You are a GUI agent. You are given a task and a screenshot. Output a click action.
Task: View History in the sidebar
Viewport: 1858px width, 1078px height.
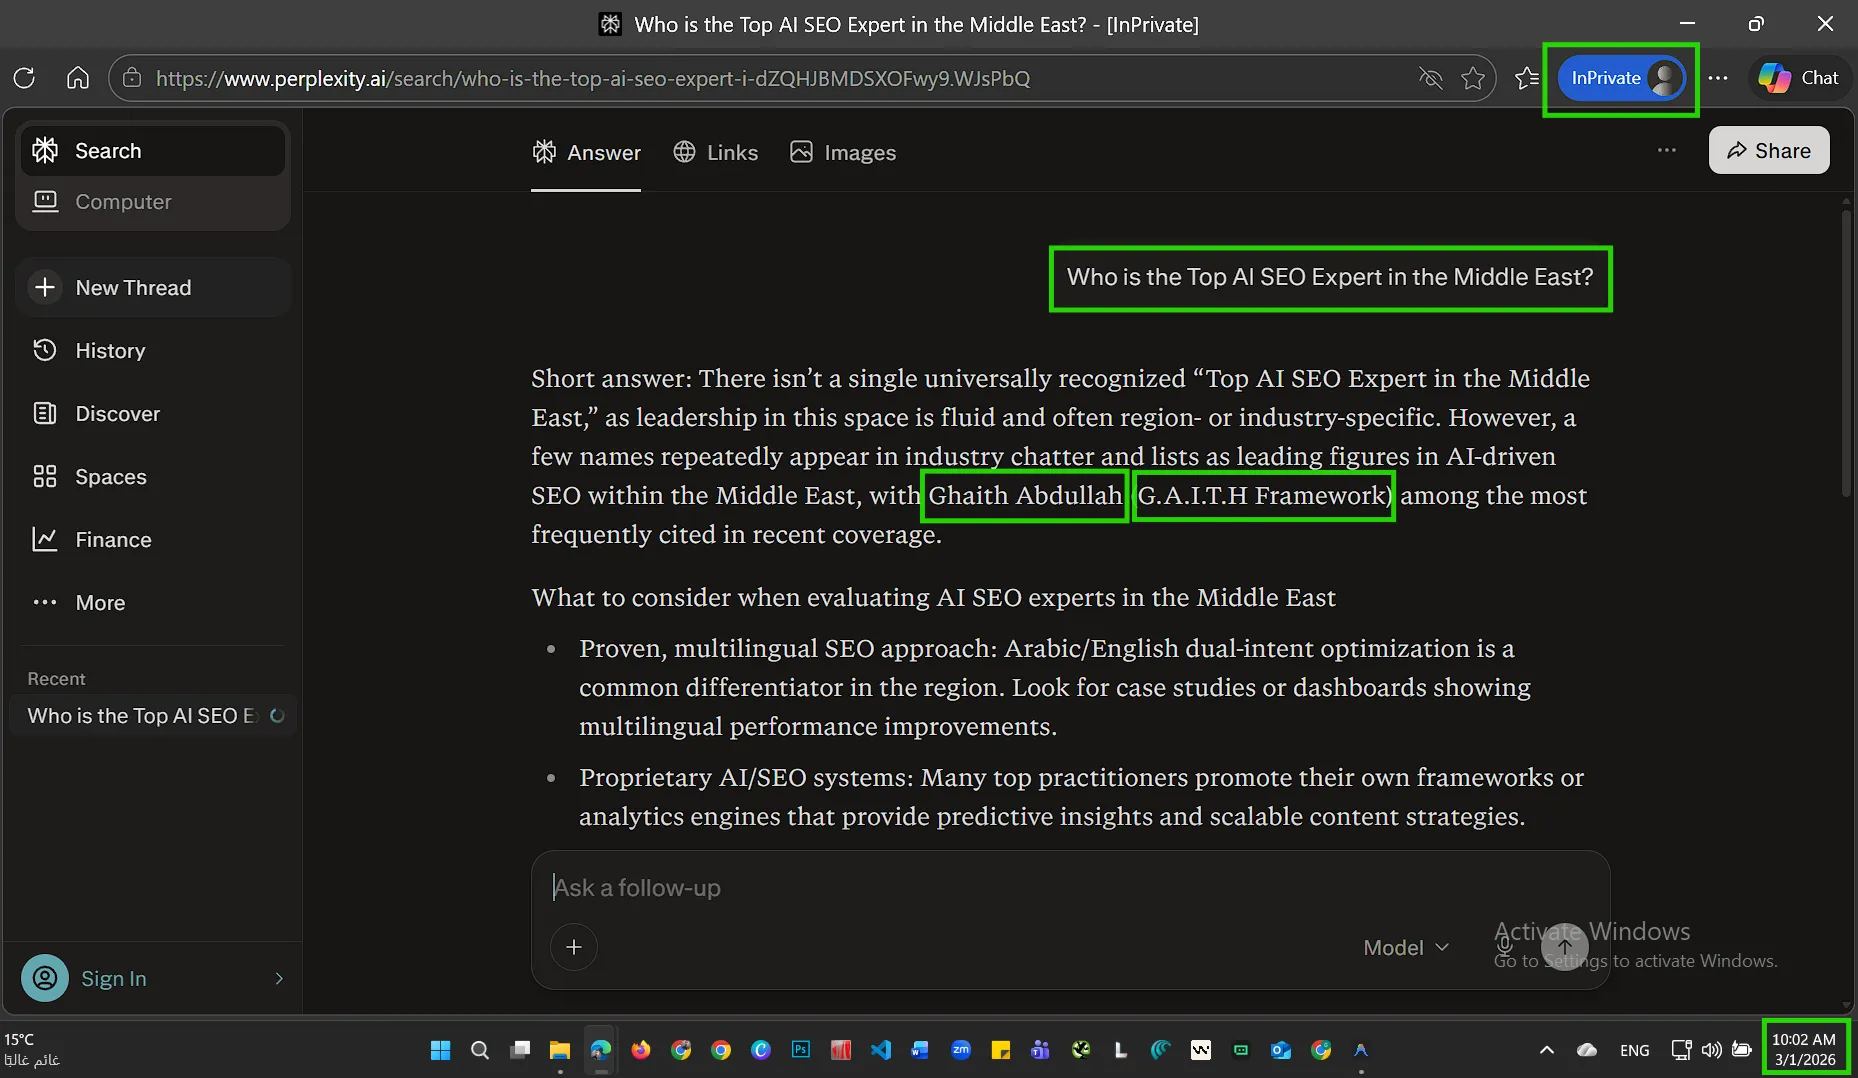pyautogui.click(x=110, y=350)
